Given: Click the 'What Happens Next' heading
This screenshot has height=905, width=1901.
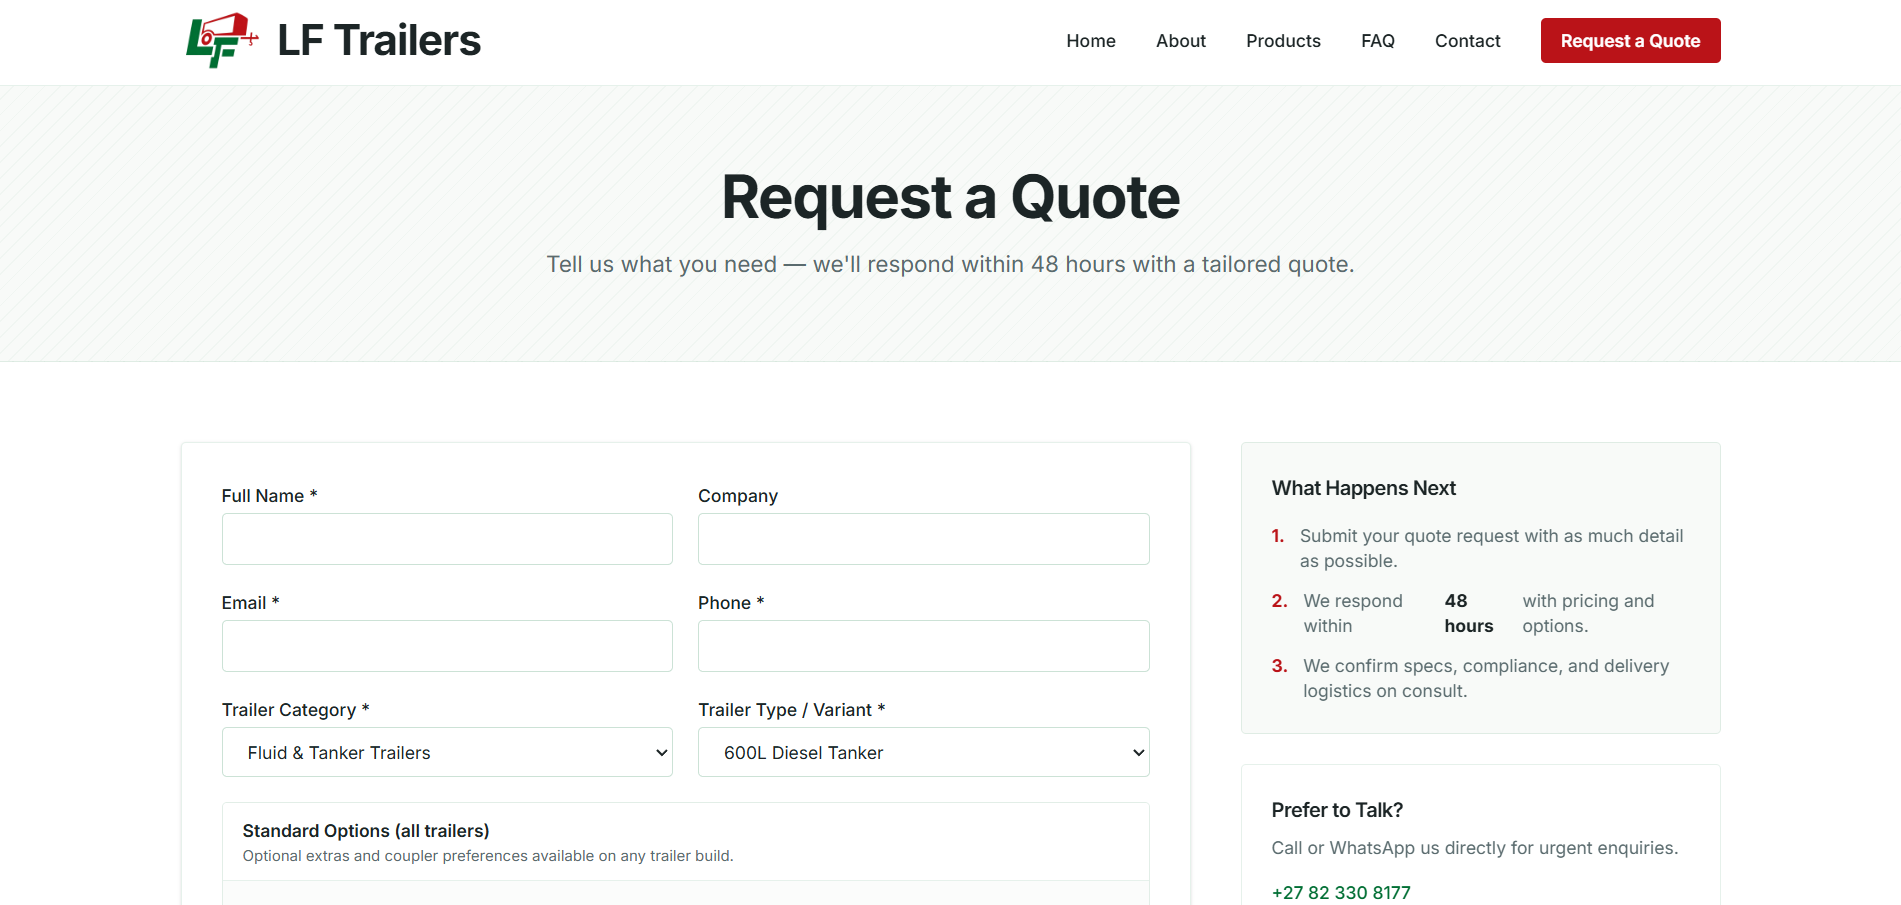Looking at the screenshot, I should click(x=1364, y=488).
